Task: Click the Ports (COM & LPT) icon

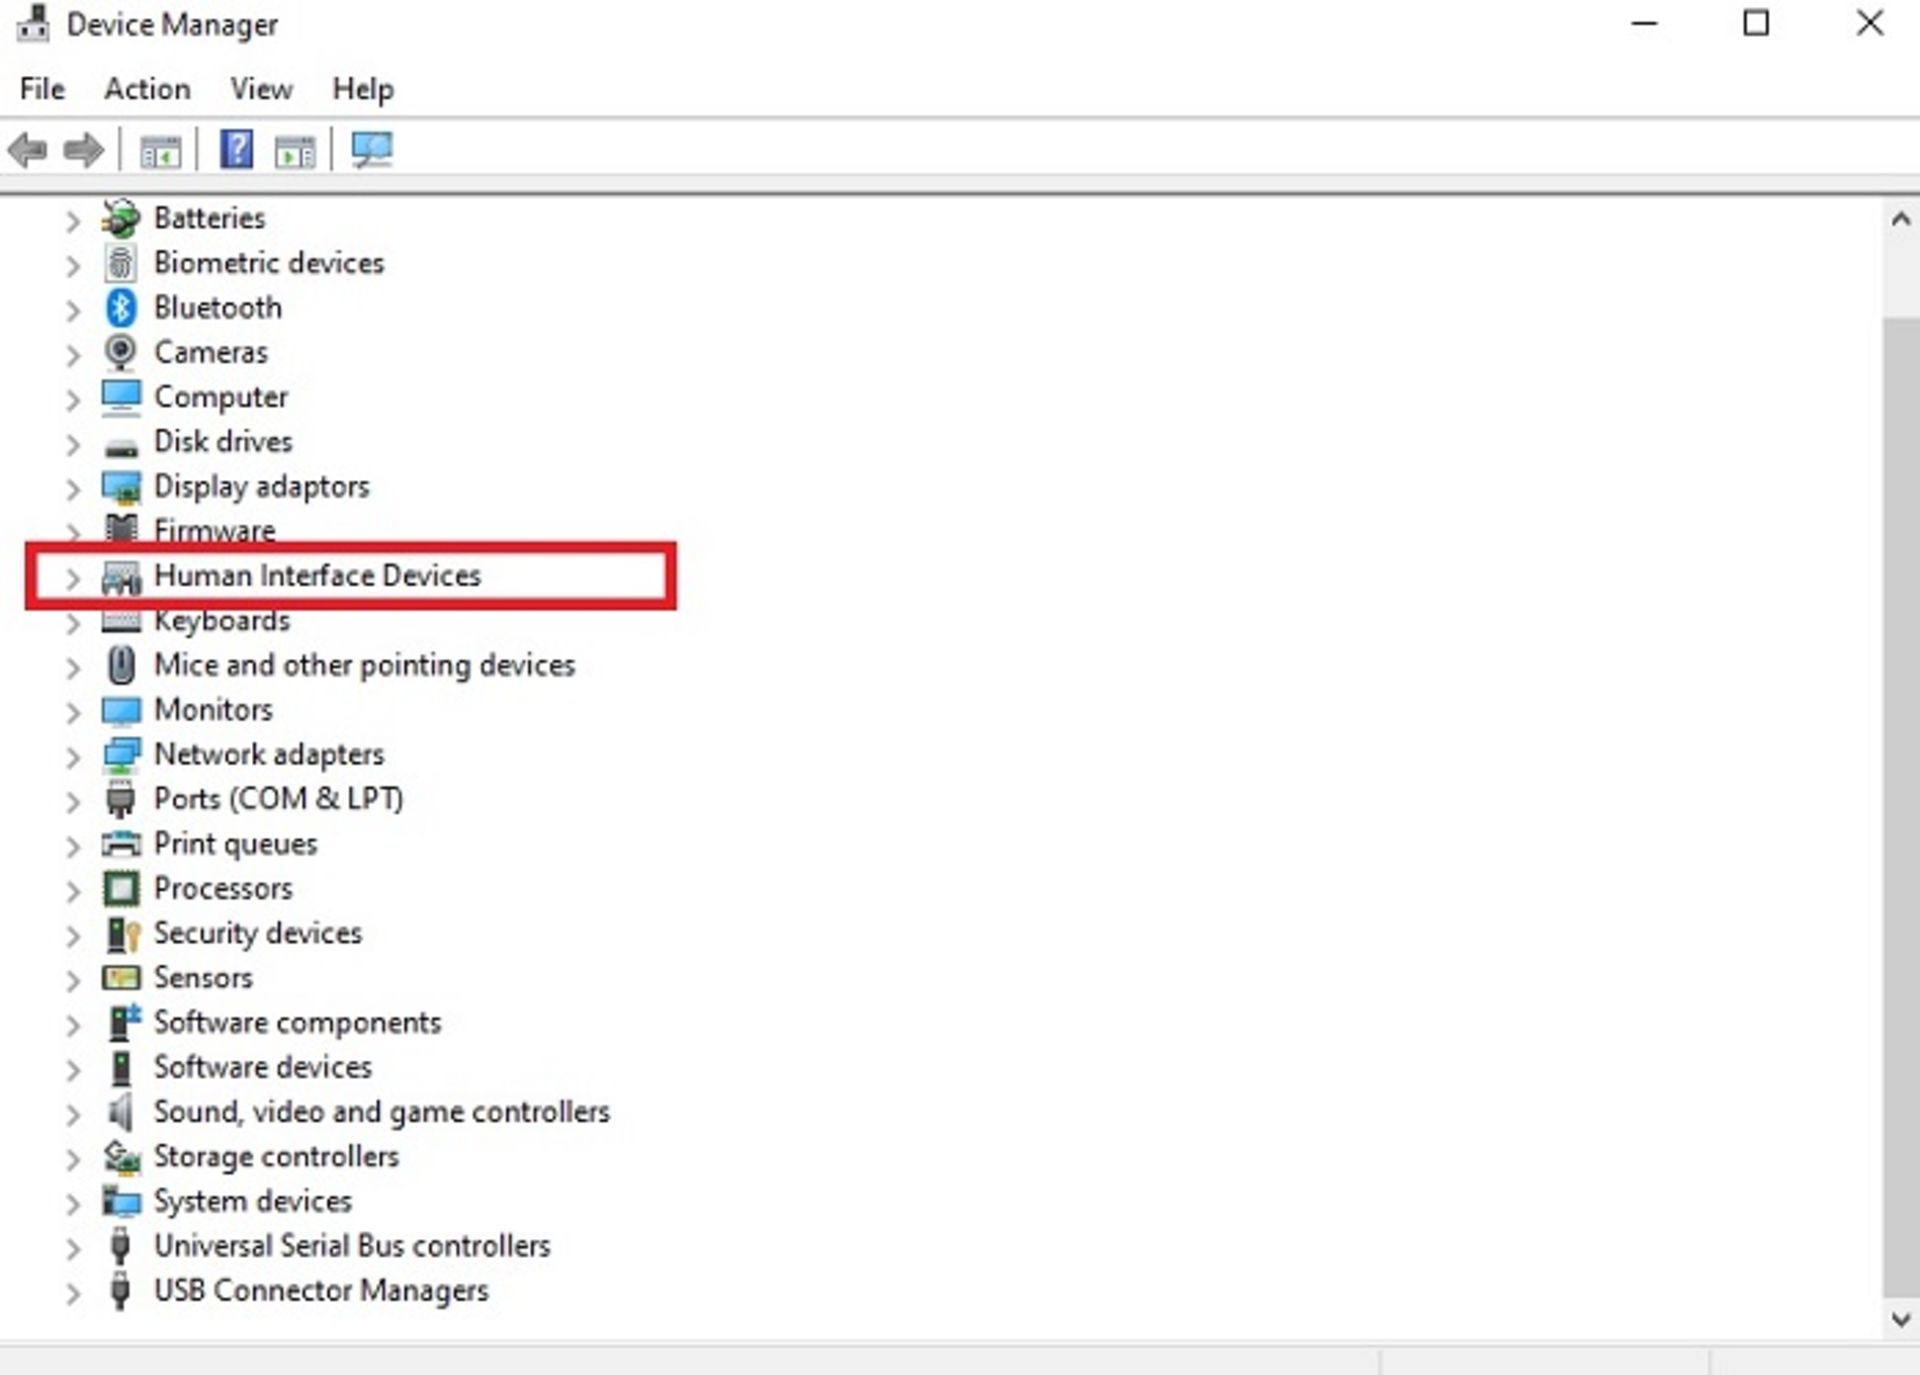Action: tap(121, 800)
